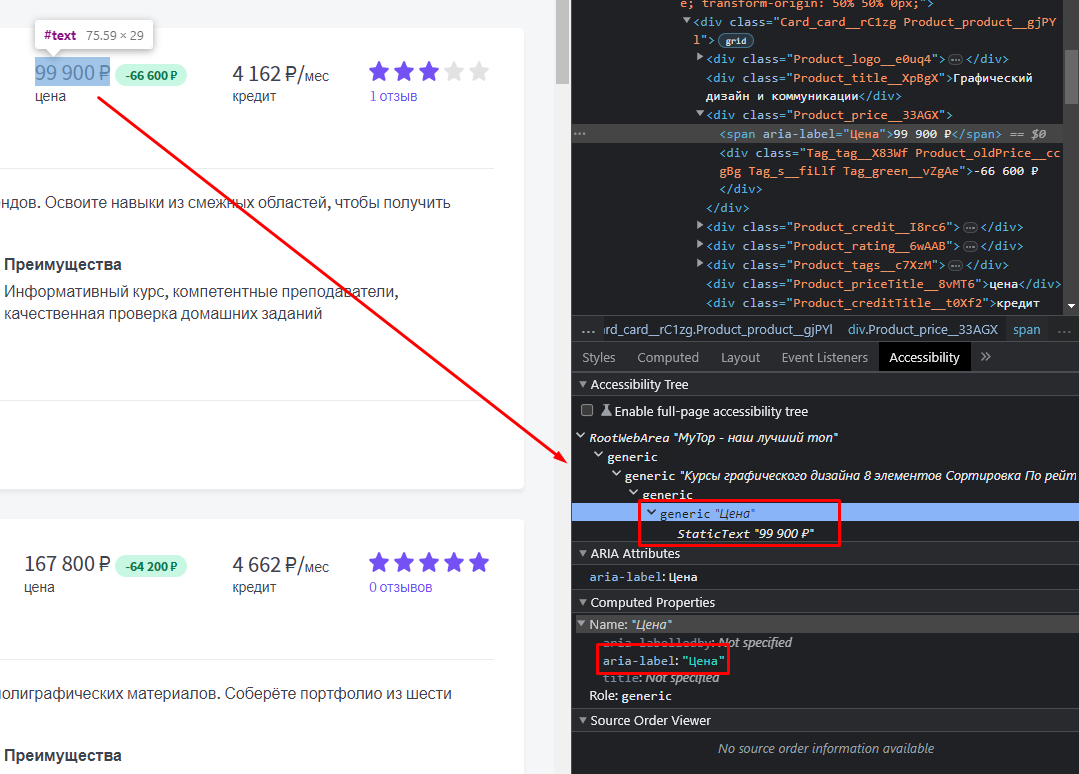Click the first star of the second product rating
Image resolution: width=1079 pixels, height=774 pixels.
[379, 563]
